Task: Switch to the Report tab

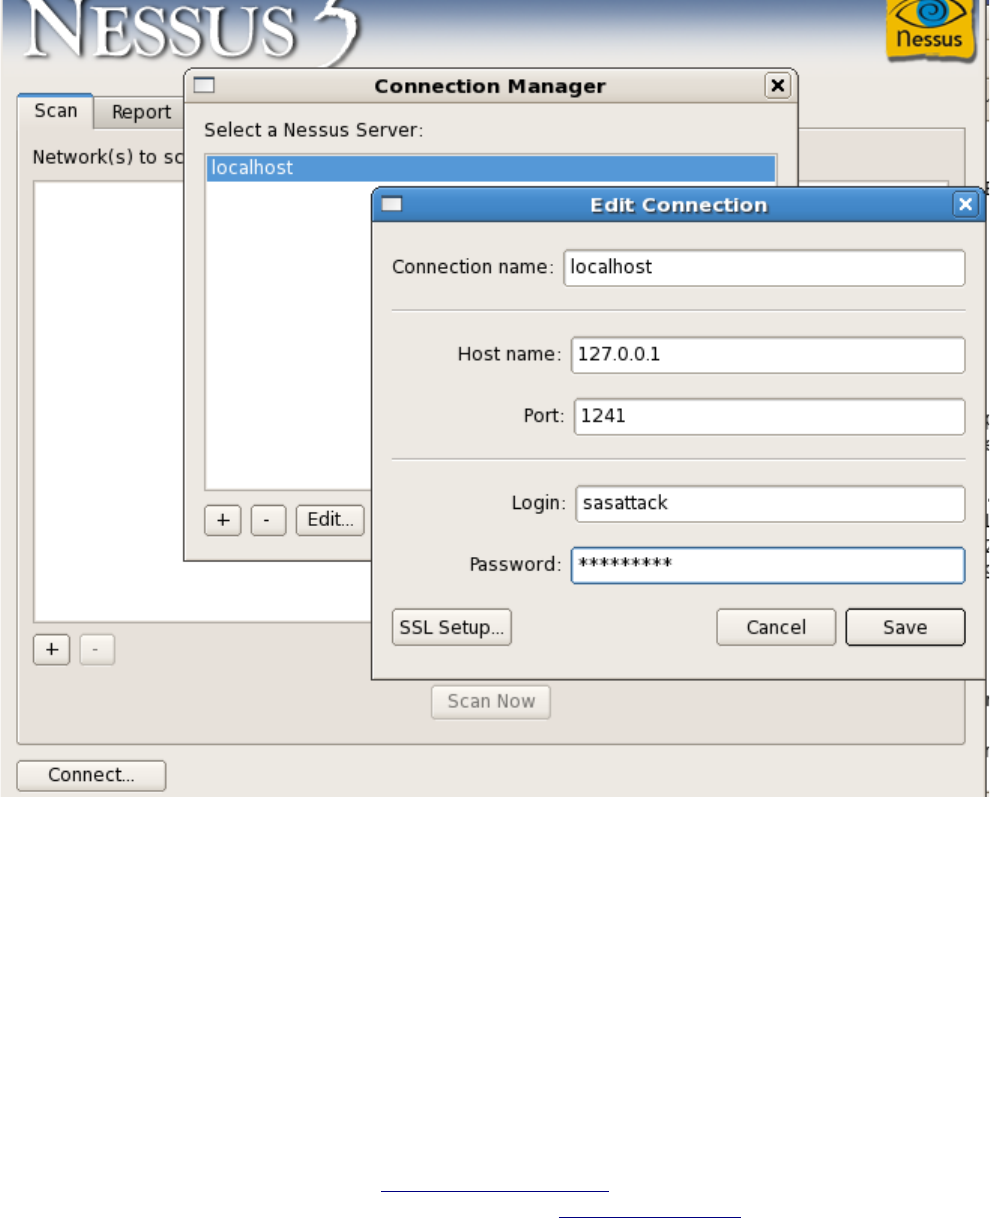Action: click(x=140, y=113)
